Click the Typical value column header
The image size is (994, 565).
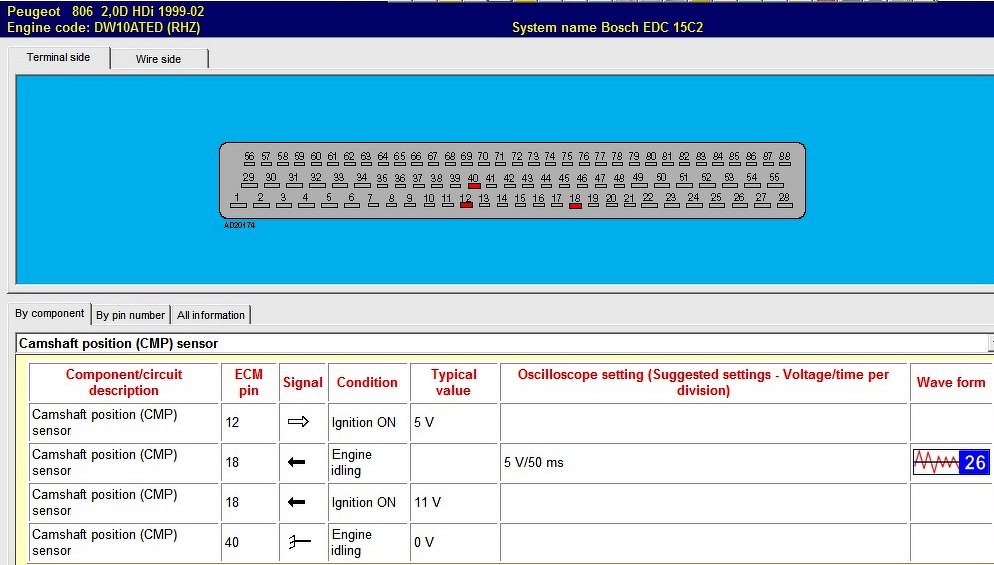453,382
